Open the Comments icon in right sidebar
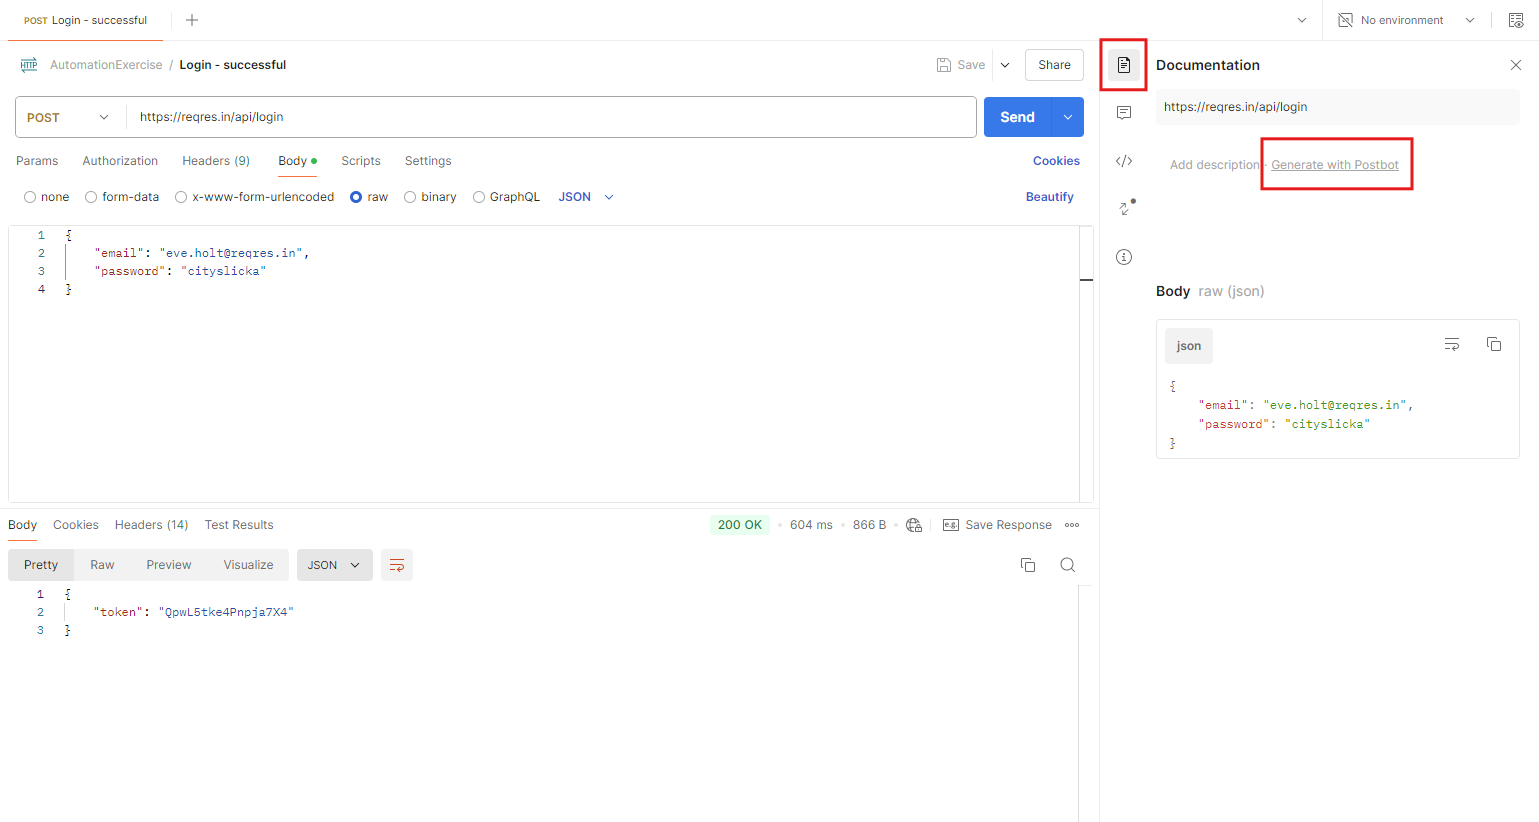Screen dimensions: 1539x822 [x=1124, y=113]
